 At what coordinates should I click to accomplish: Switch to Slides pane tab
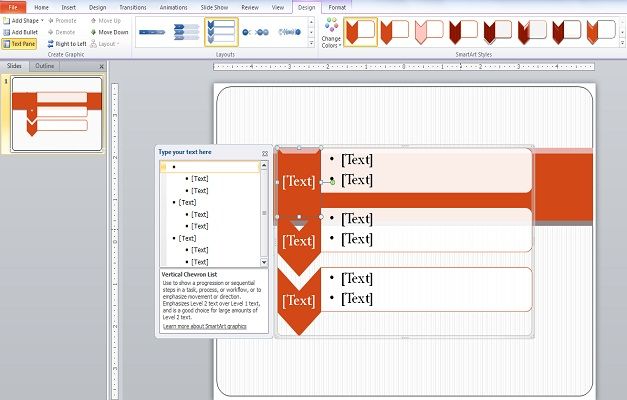pyautogui.click(x=14, y=66)
